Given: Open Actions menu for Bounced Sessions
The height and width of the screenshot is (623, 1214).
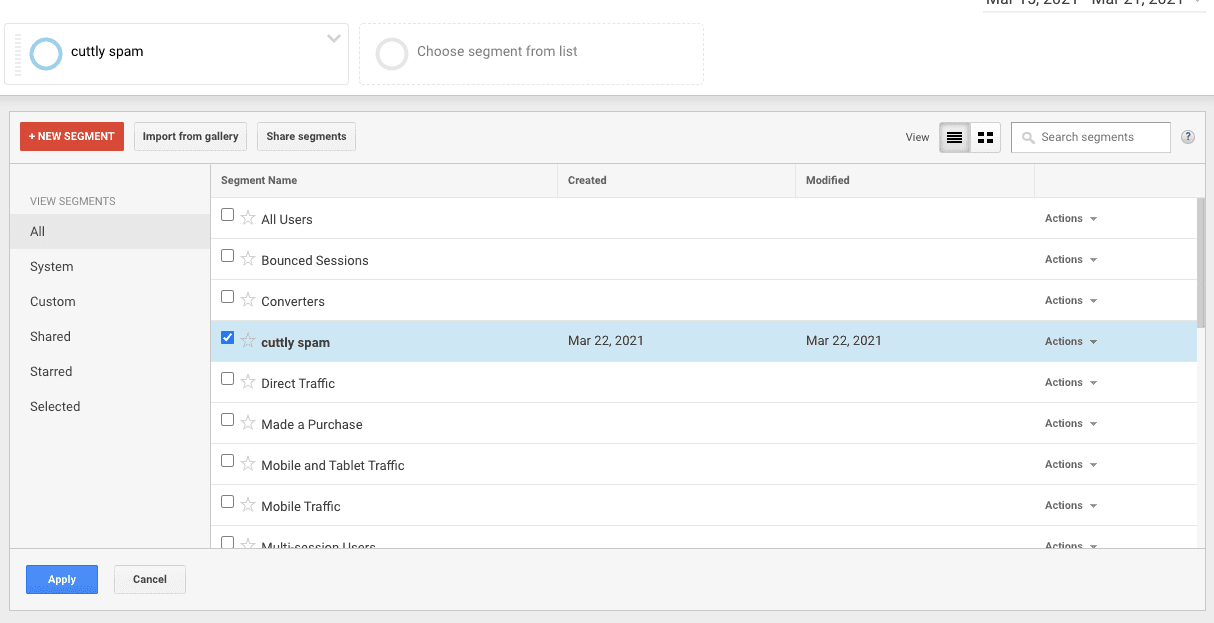Looking at the screenshot, I should pos(1071,259).
